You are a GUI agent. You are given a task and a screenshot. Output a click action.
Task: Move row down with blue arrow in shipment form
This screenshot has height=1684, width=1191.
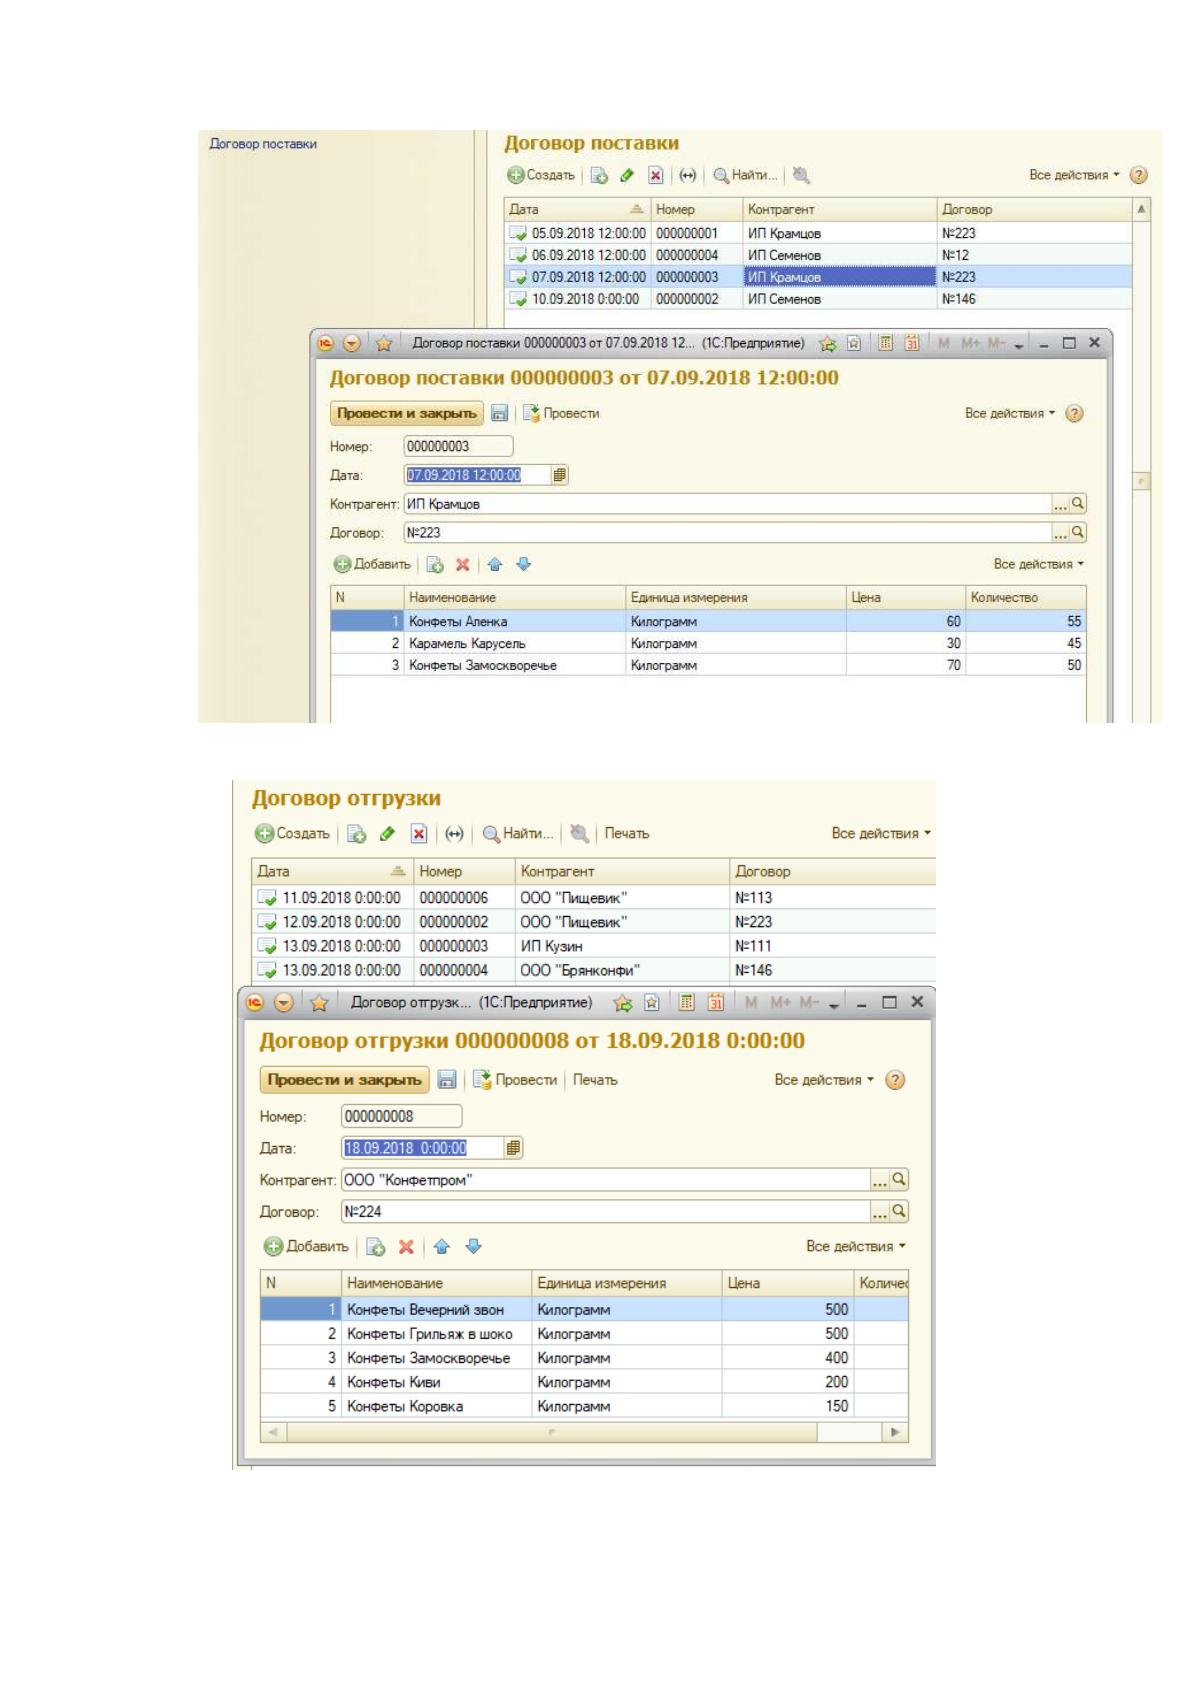(474, 1247)
